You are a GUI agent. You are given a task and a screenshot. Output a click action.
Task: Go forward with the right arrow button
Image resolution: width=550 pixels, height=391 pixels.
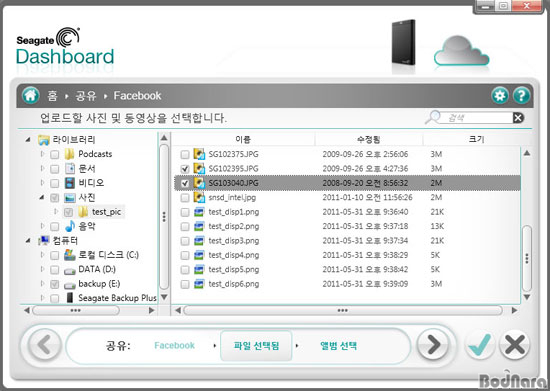[x=433, y=345]
